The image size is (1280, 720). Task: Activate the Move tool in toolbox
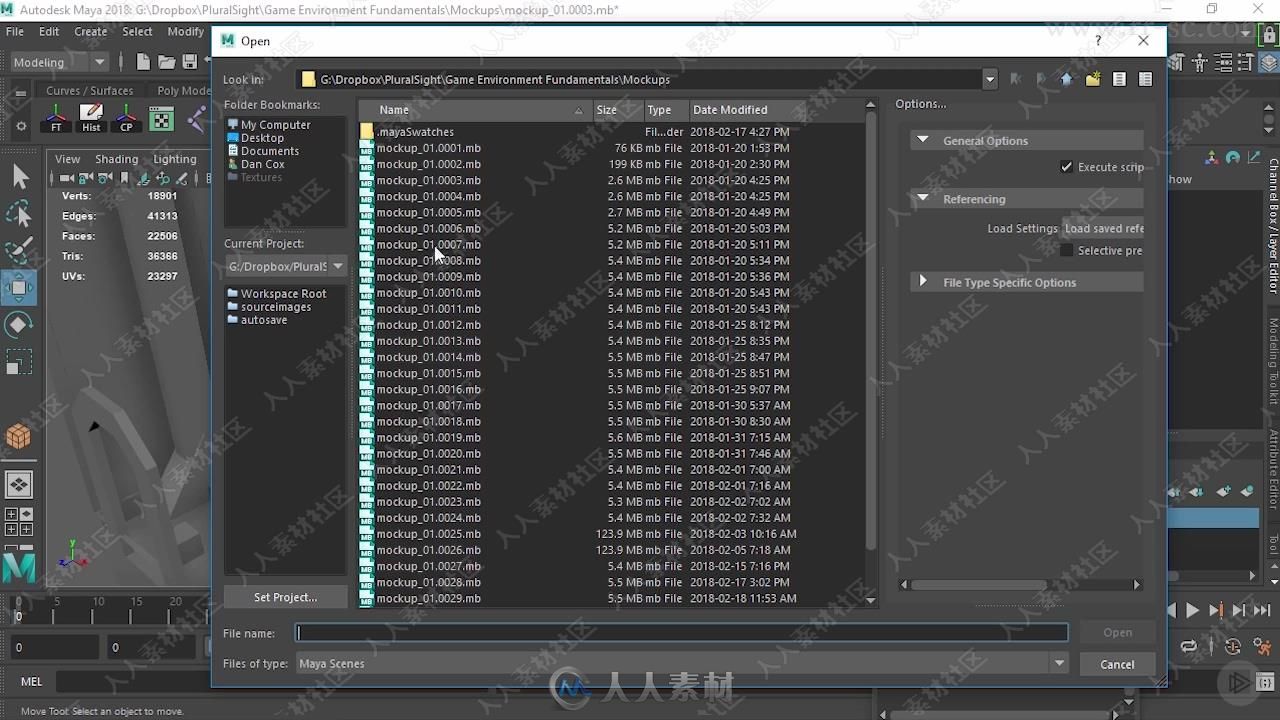20,288
